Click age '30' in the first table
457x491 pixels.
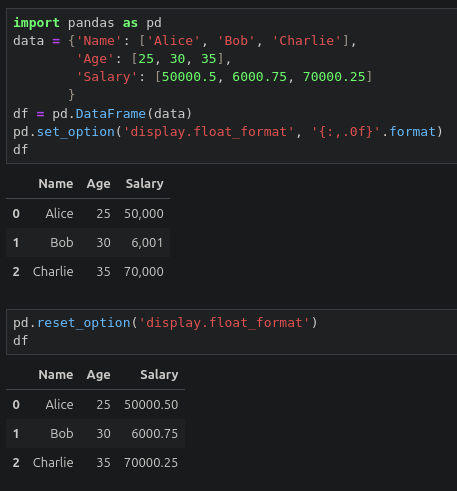[103, 243]
